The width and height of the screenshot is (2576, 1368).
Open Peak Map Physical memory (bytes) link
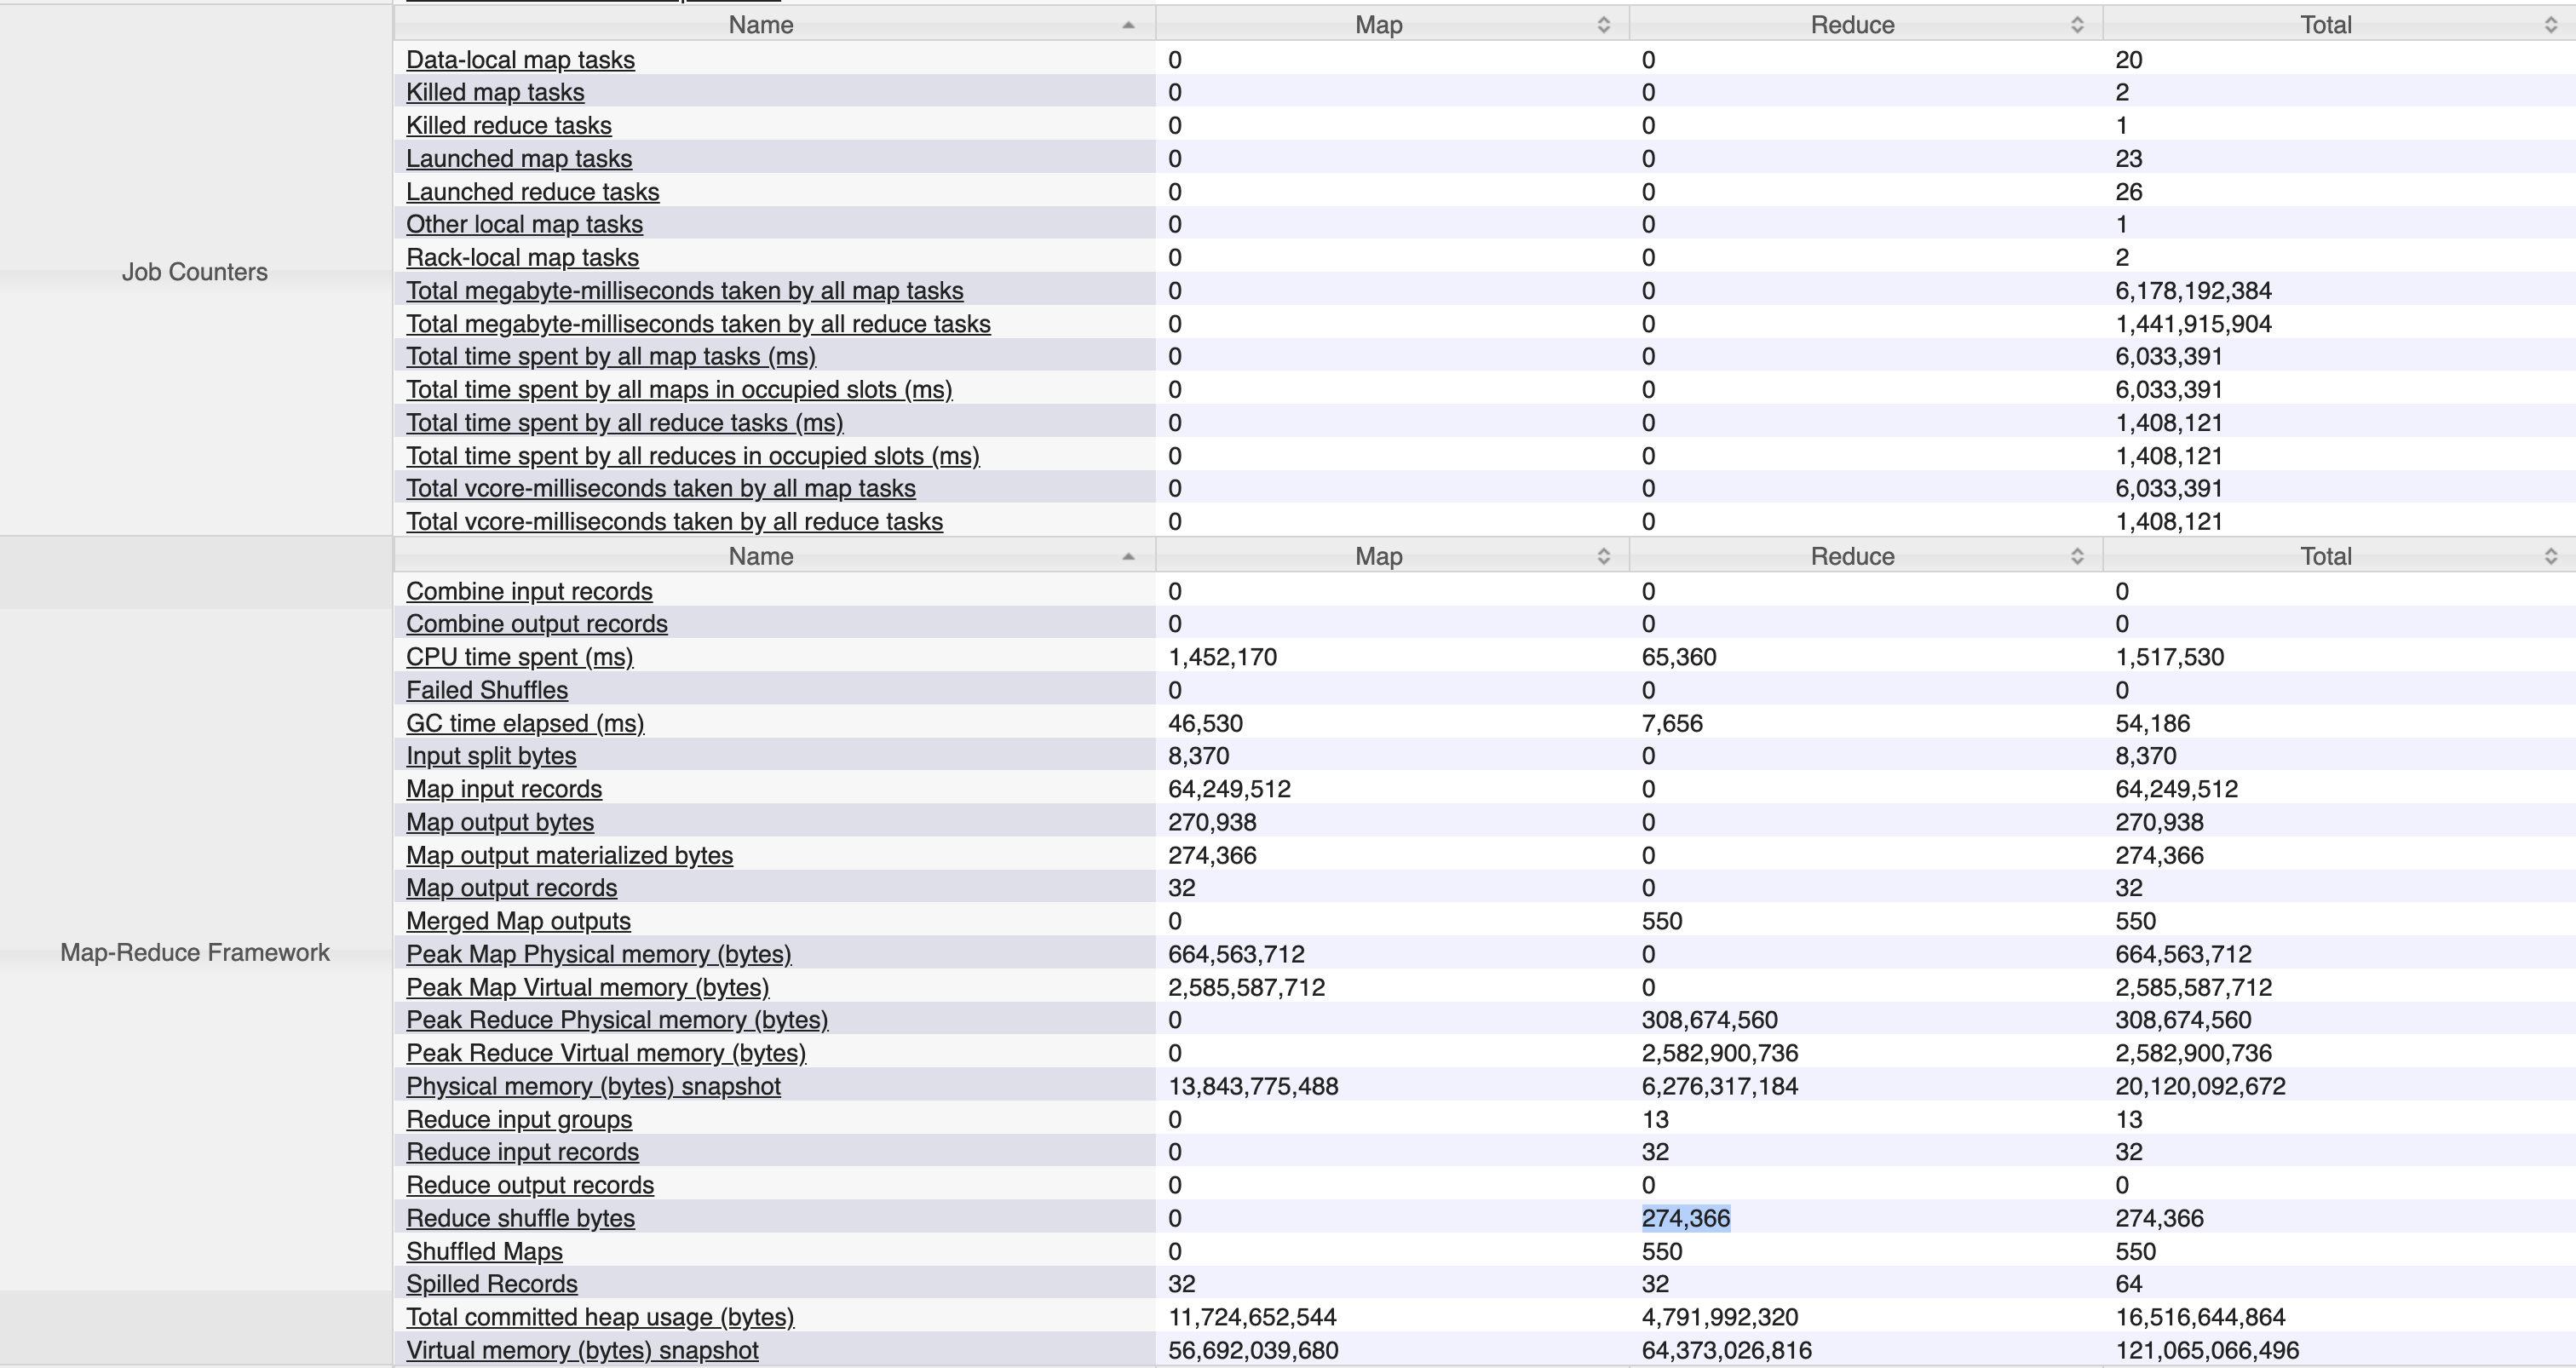tap(599, 955)
